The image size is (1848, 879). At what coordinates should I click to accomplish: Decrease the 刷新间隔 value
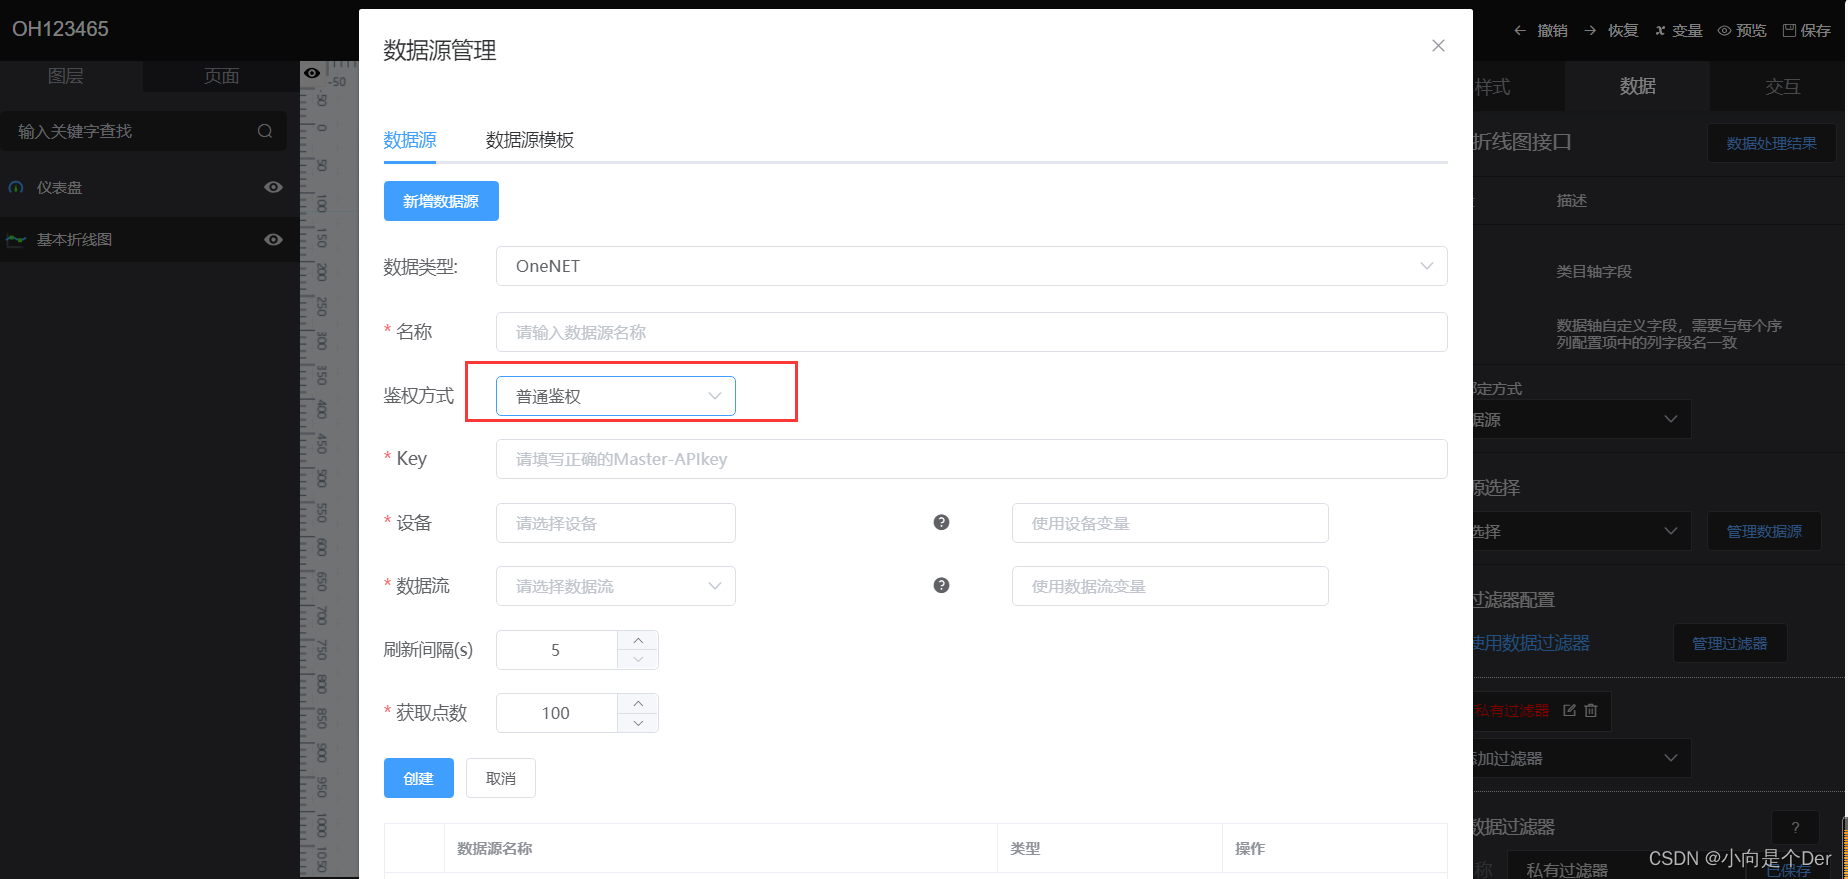tap(638, 660)
